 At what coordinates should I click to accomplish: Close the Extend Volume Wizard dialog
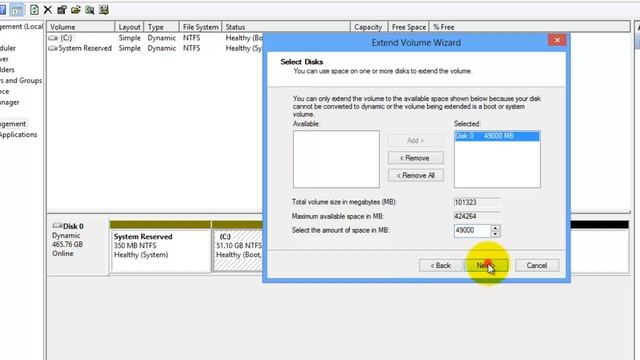pyautogui.click(x=557, y=40)
